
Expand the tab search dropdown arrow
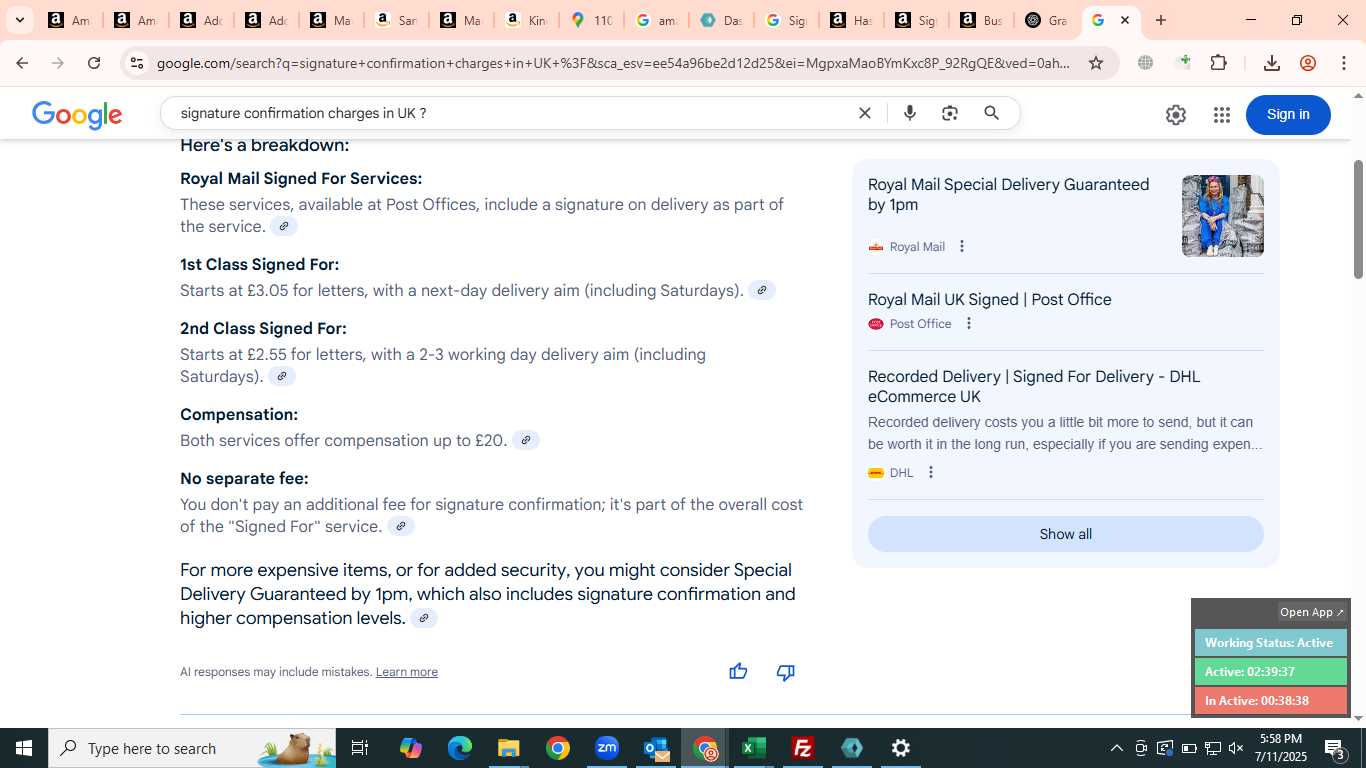point(19,20)
